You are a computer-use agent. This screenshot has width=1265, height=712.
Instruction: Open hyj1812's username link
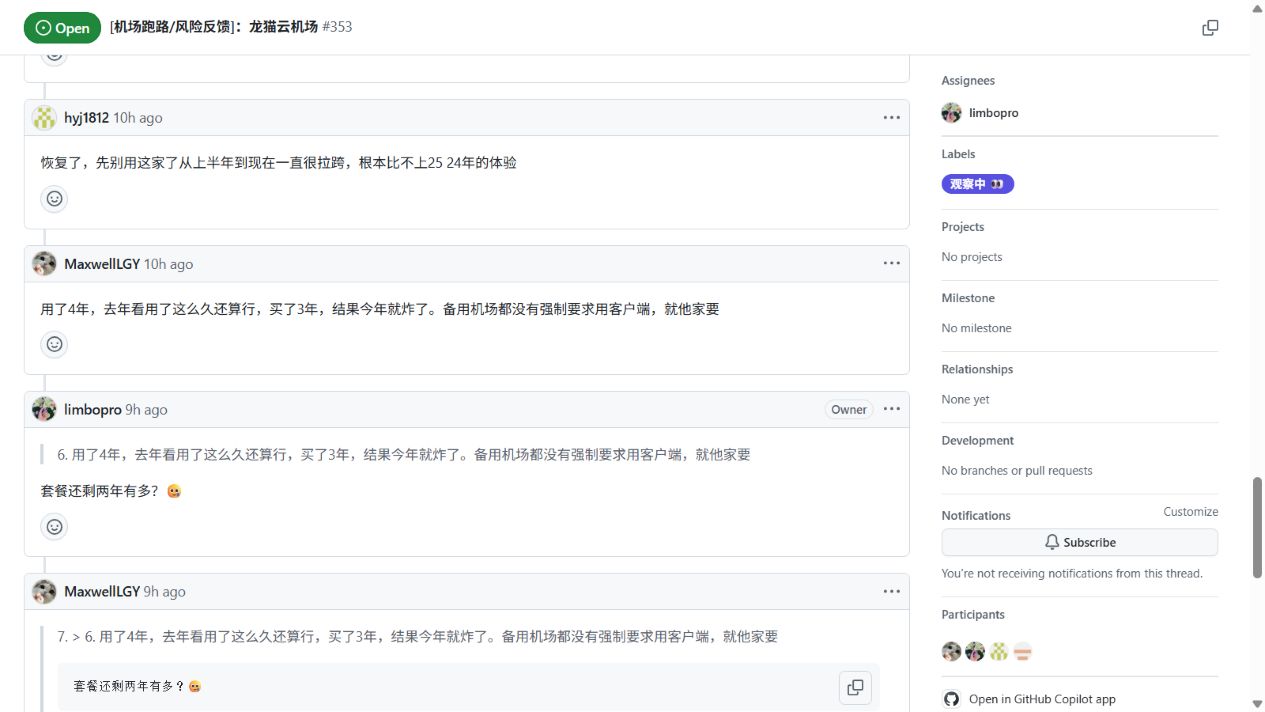click(86, 118)
